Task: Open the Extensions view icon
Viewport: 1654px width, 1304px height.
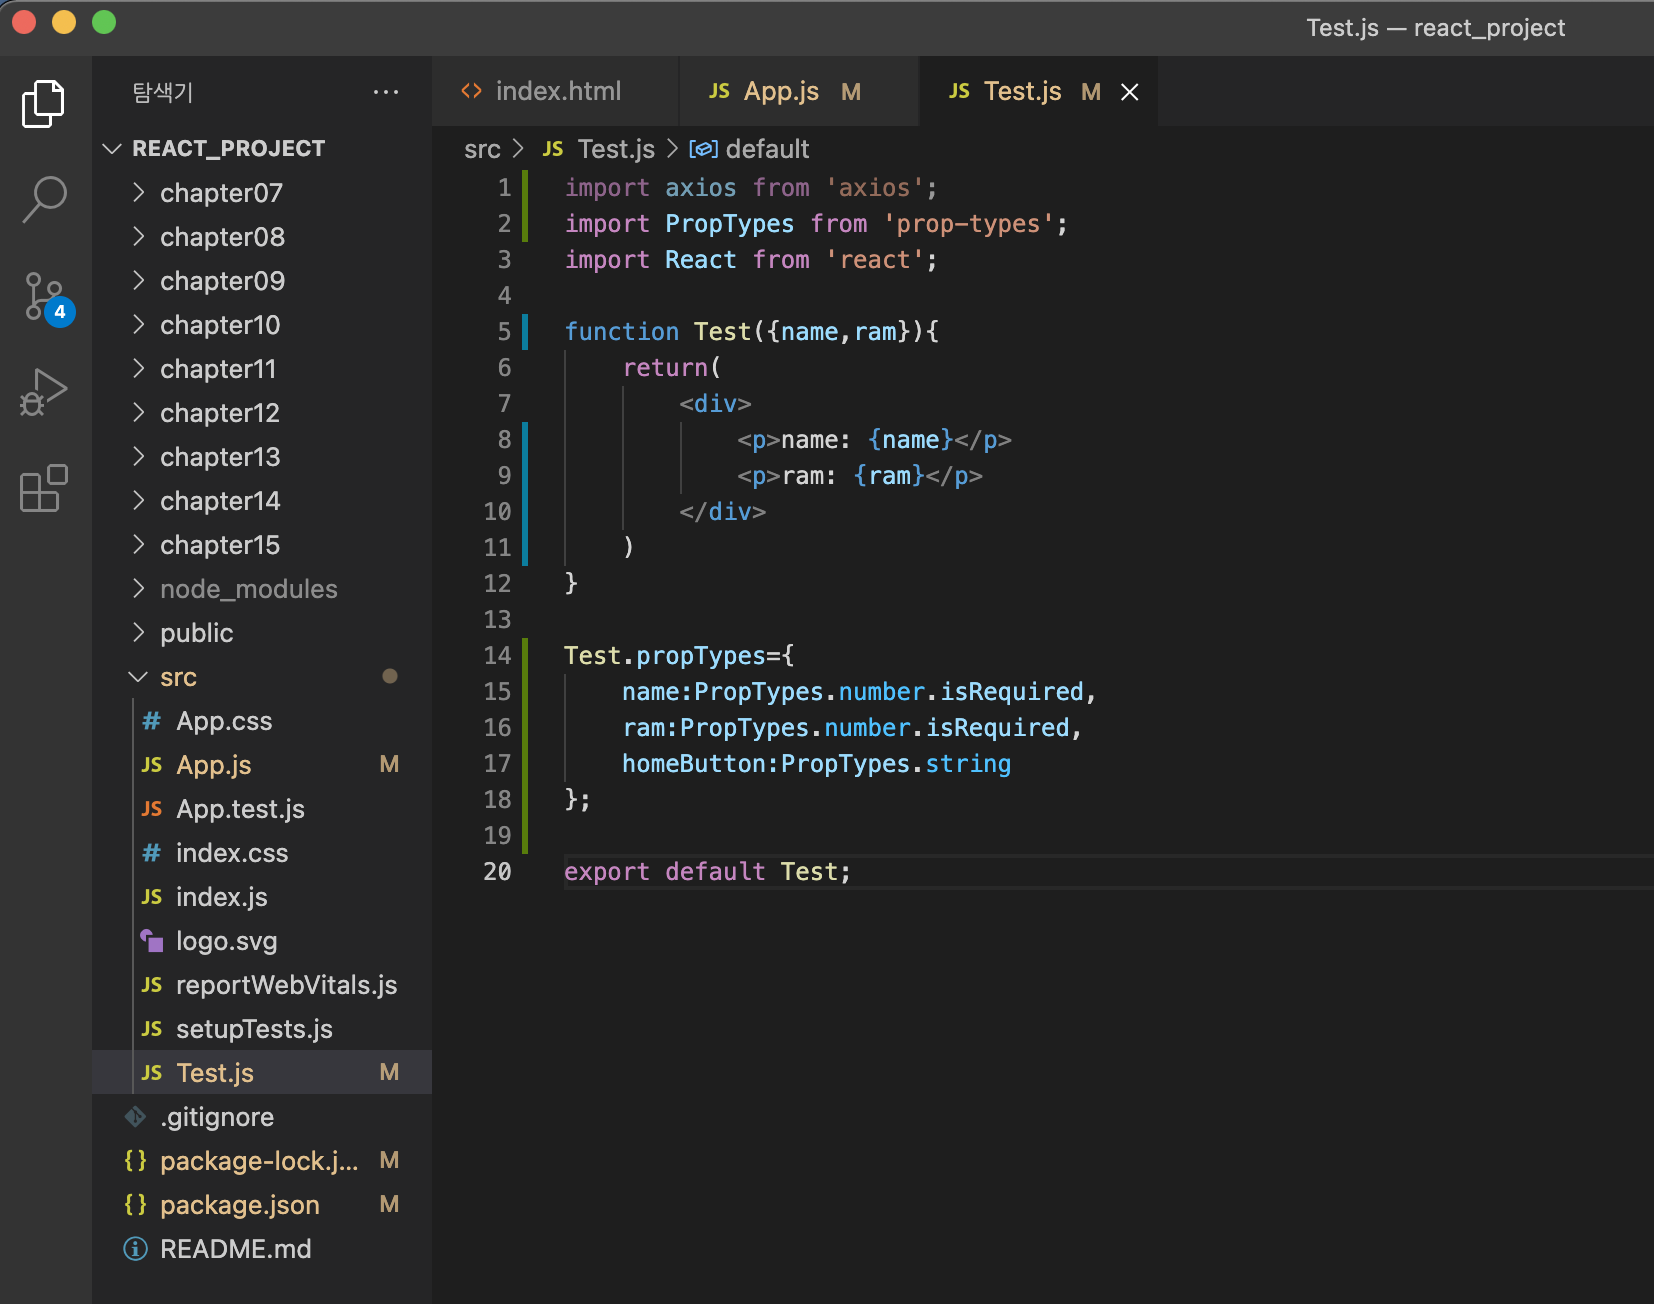Action: click(44, 489)
